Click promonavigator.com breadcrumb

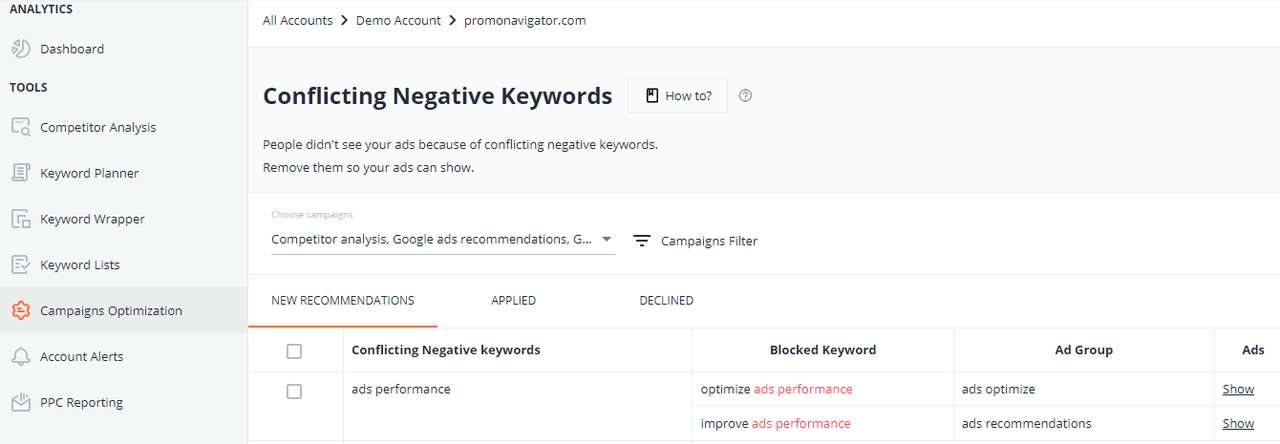pyautogui.click(x=525, y=20)
